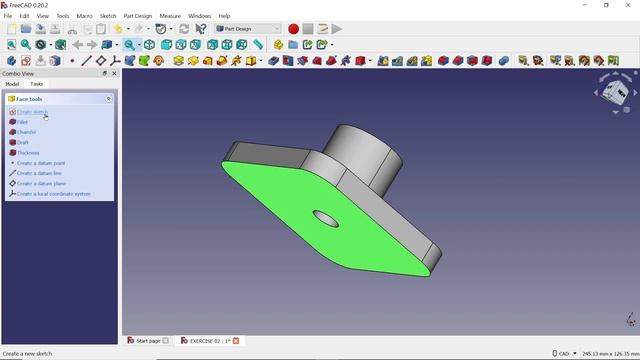Open the Draw style dropdown arrow
The width and height of the screenshot is (640, 360).
pos(50,44)
